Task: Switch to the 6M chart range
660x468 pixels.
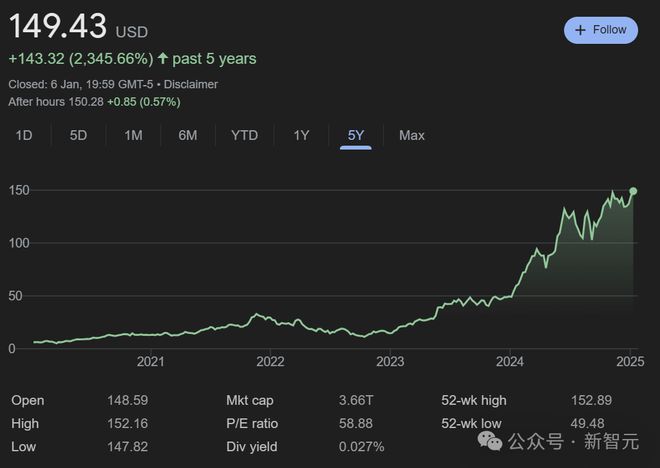Action: (187, 135)
